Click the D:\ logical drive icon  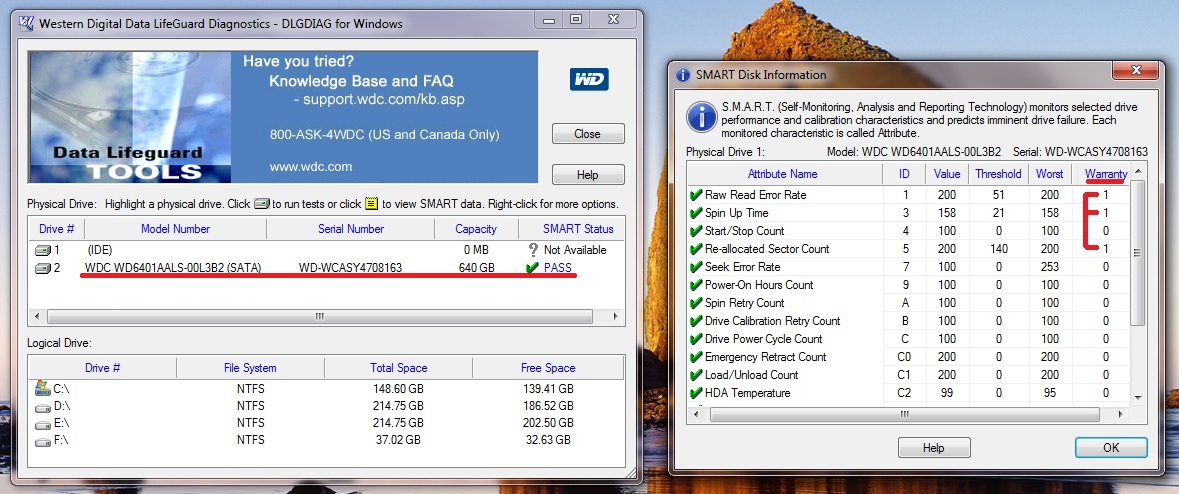tap(43, 407)
